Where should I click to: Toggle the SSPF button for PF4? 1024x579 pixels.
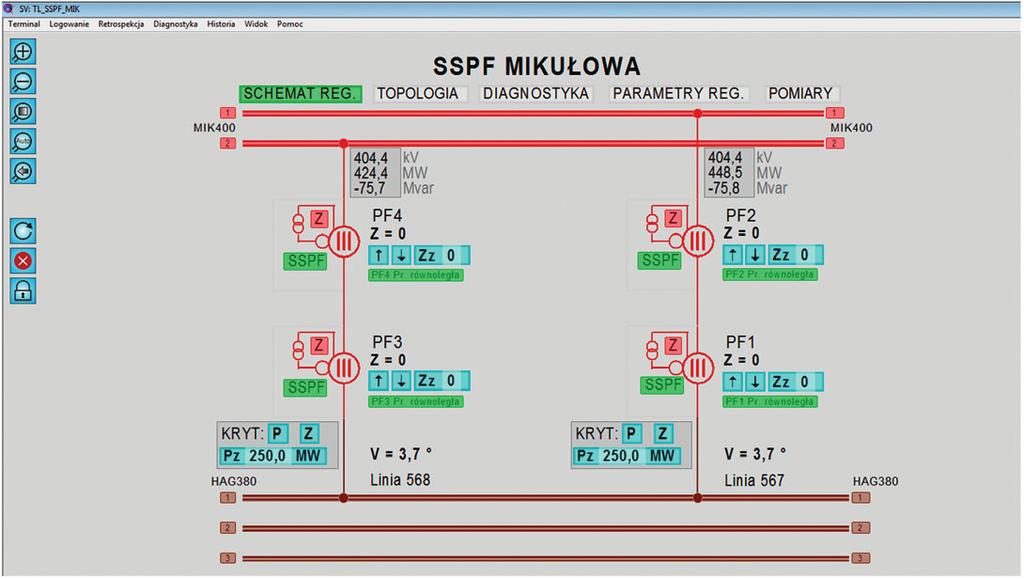pyautogui.click(x=305, y=261)
